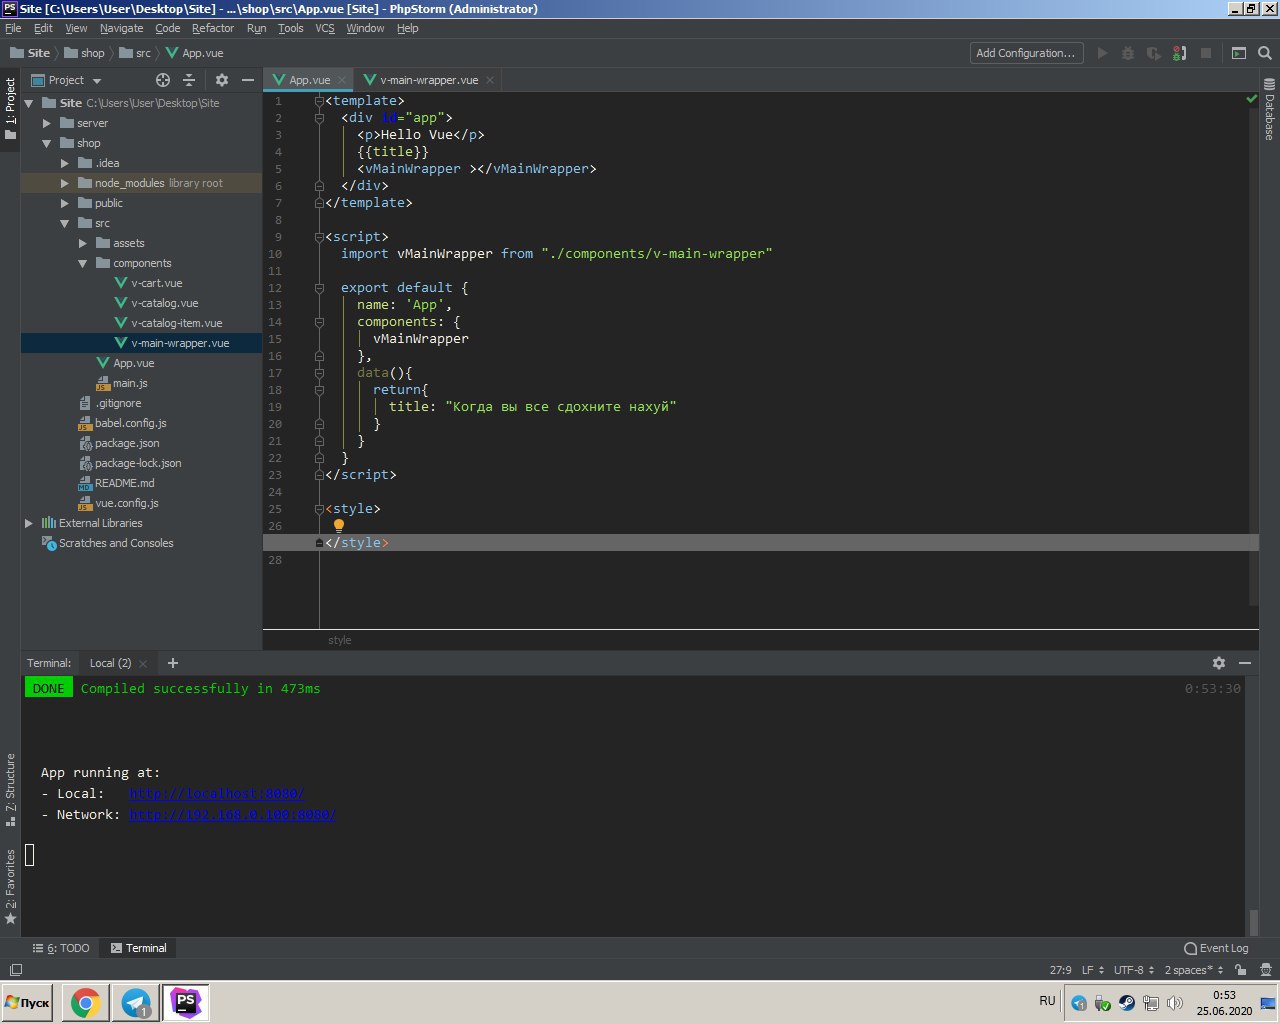Image resolution: width=1280 pixels, height=1024 pixels.
Task: Open Search Everywhere magnifier icon
Action: pyautogui.click(x=1265, y=53)
